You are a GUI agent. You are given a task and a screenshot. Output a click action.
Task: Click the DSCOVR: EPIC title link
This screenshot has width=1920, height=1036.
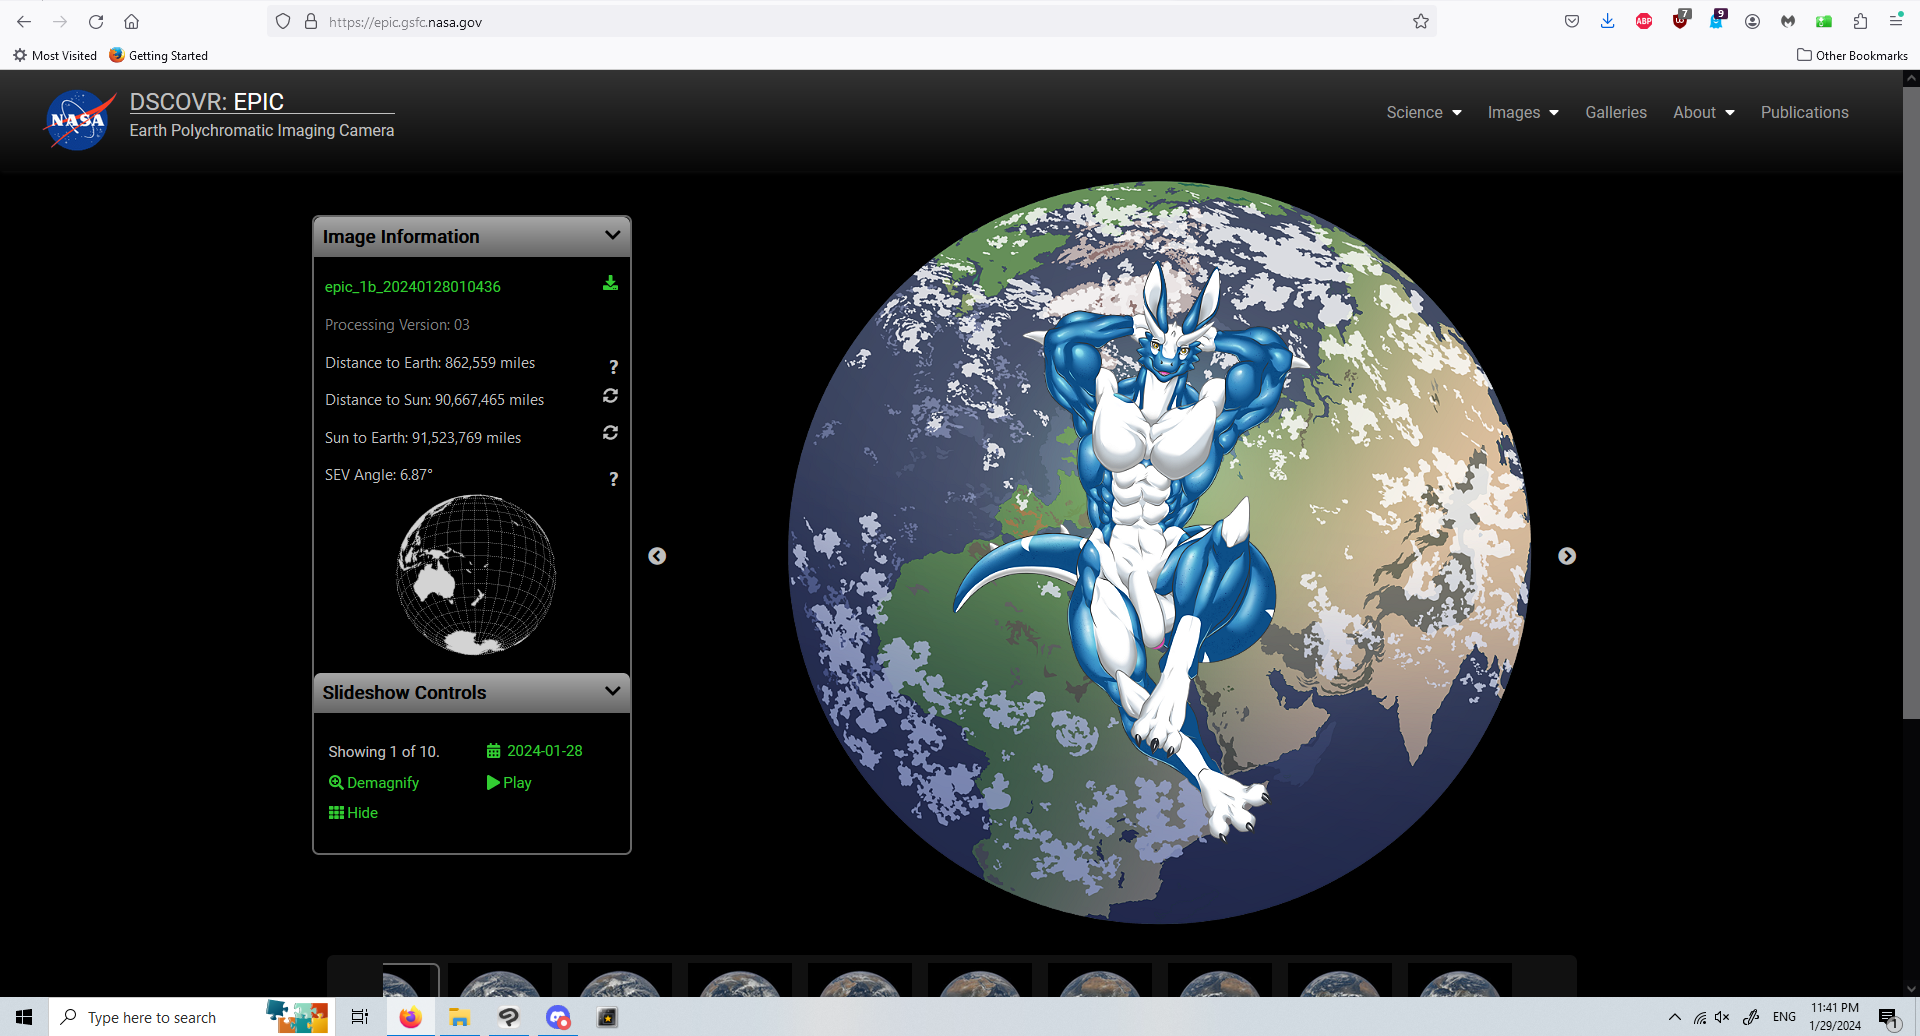coord(207,102)
